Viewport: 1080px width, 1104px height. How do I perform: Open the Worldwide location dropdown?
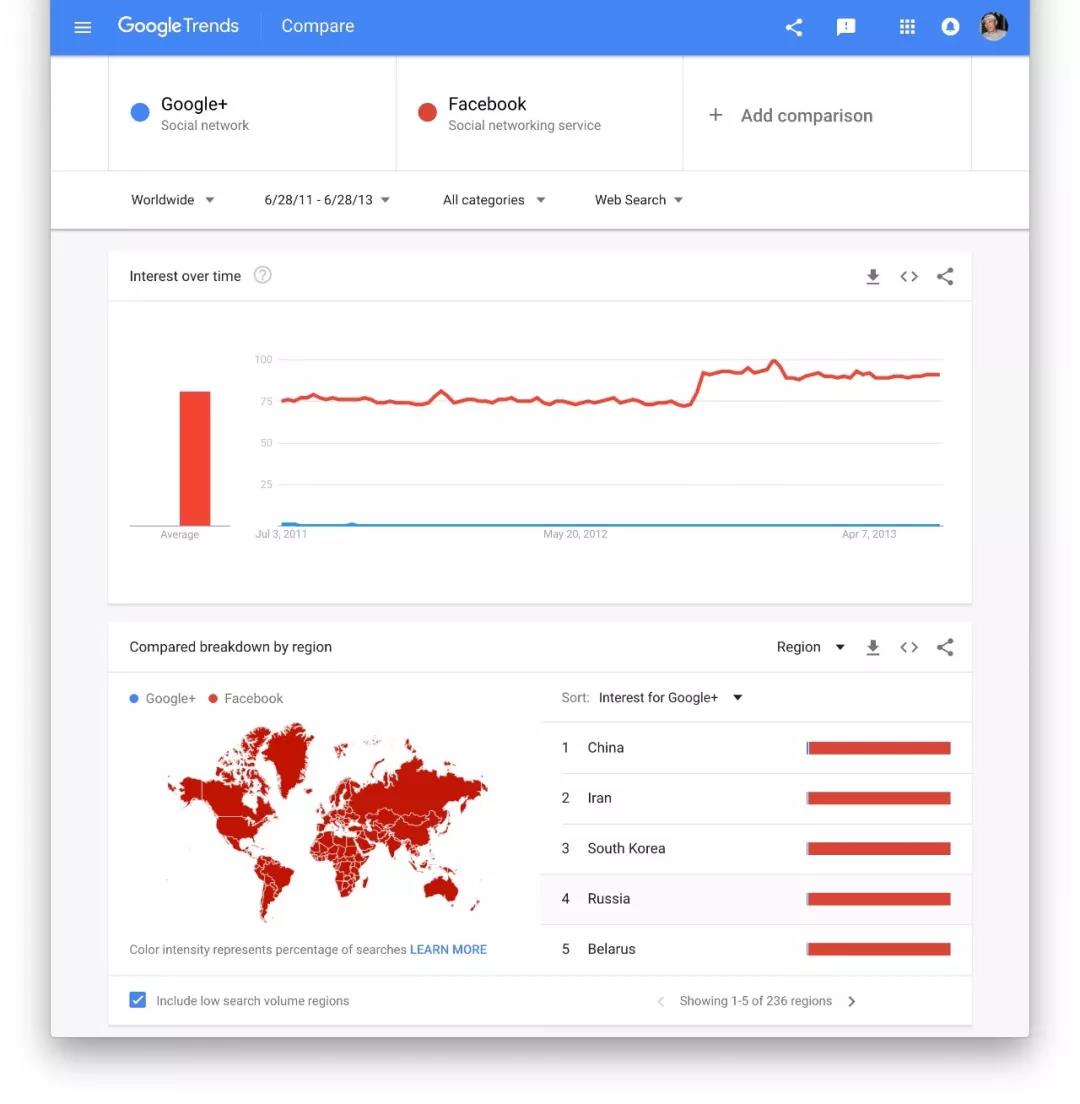[172, 200]
